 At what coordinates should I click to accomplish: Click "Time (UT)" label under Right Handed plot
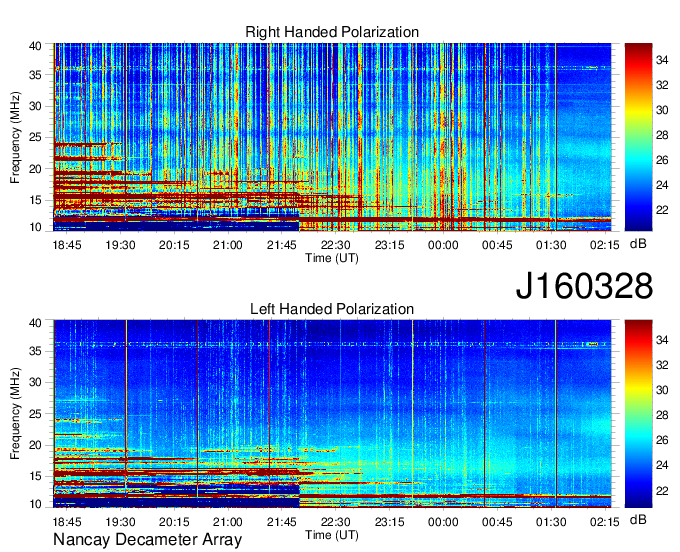point(332,258)
